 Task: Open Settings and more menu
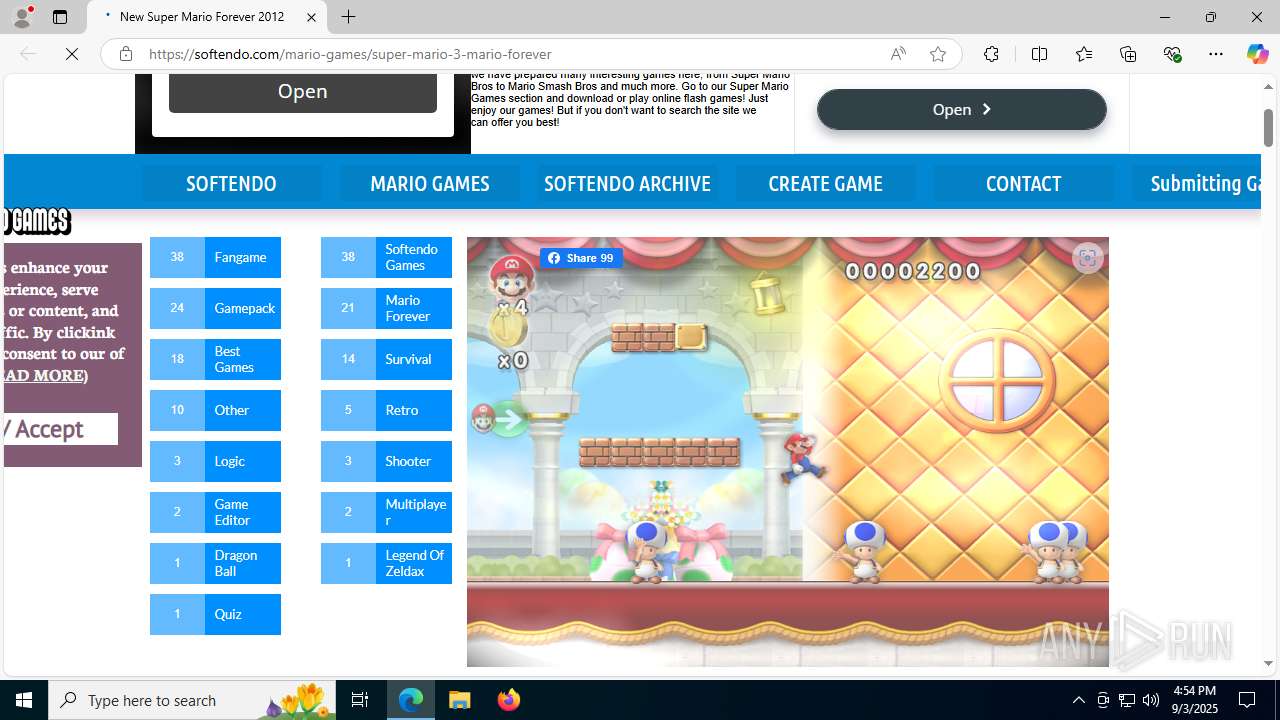[1216, 54]
